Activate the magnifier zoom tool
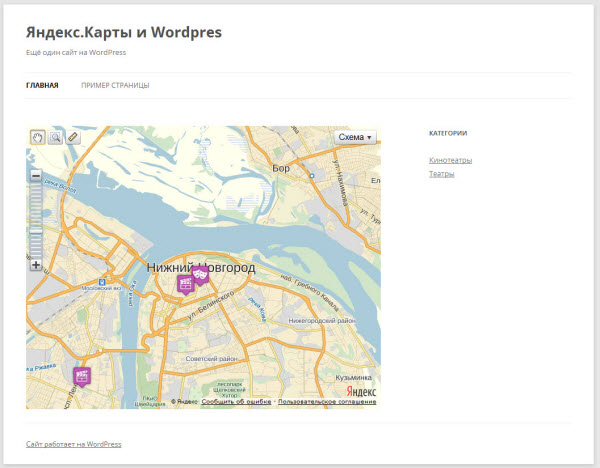600x468 pixels. point(55,138)
